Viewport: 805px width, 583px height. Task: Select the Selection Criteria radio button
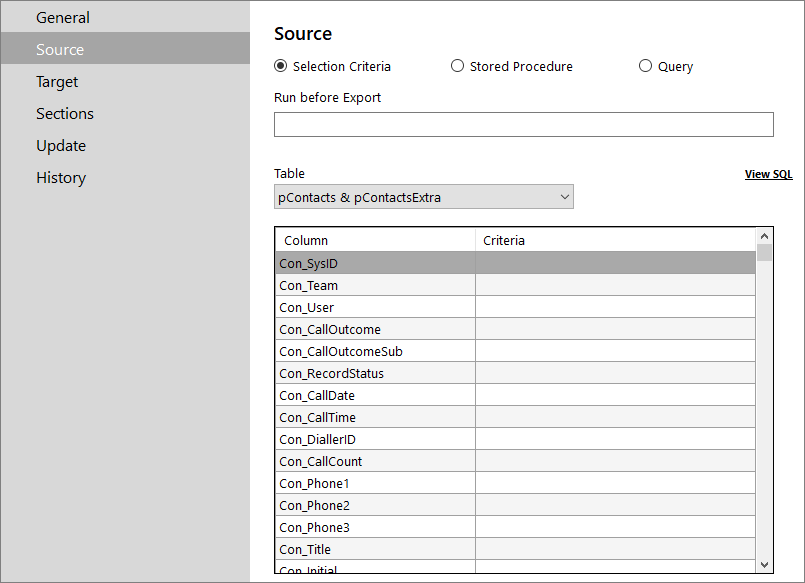(x=281, y=66)
